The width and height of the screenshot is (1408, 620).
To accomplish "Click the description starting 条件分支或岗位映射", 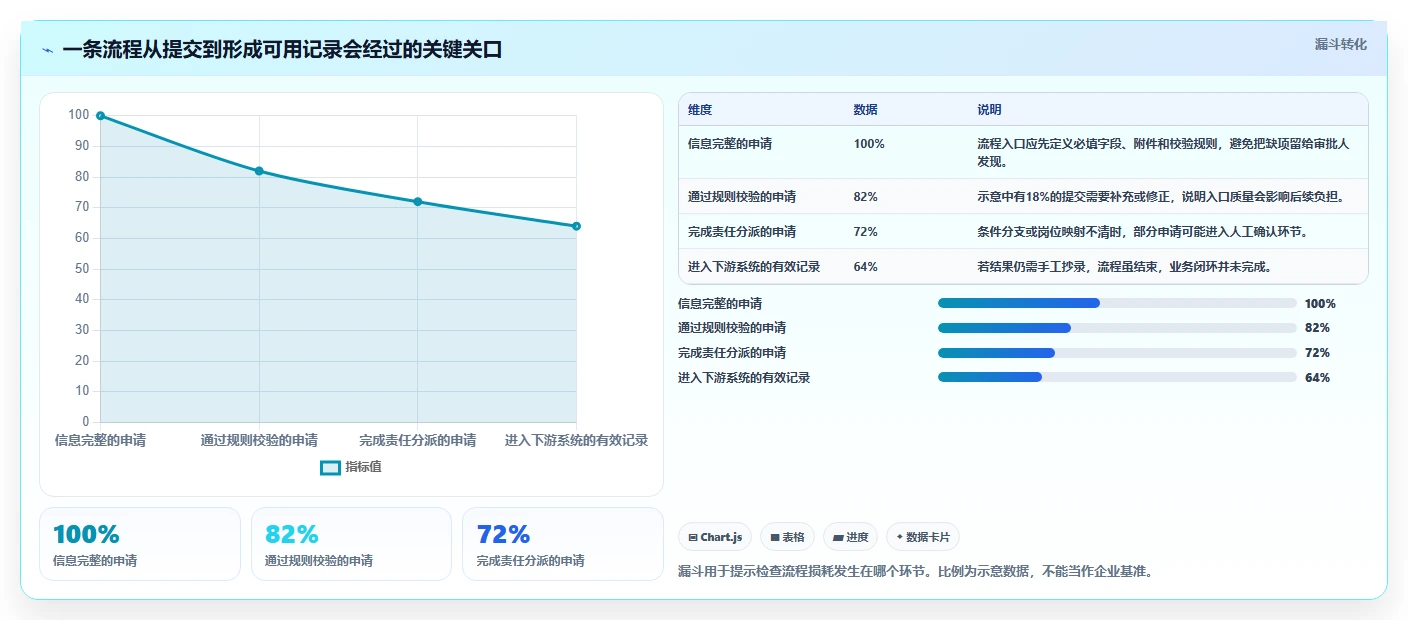I will pos(1143,232).
